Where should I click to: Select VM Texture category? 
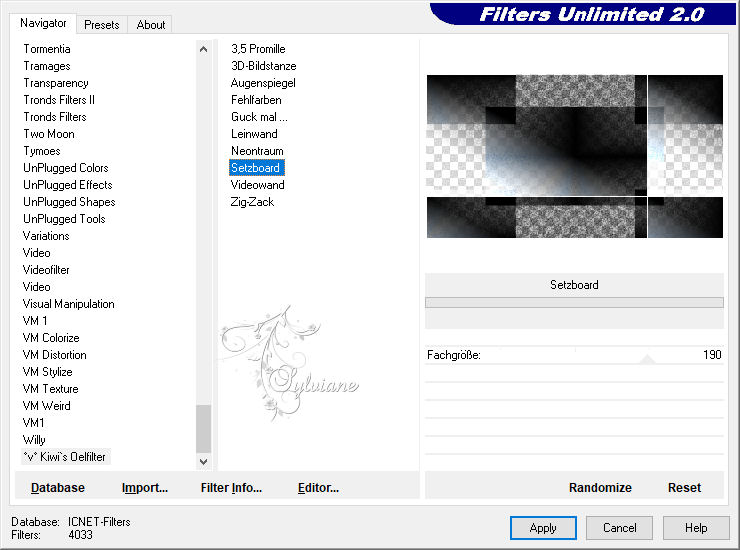[50, 389]
